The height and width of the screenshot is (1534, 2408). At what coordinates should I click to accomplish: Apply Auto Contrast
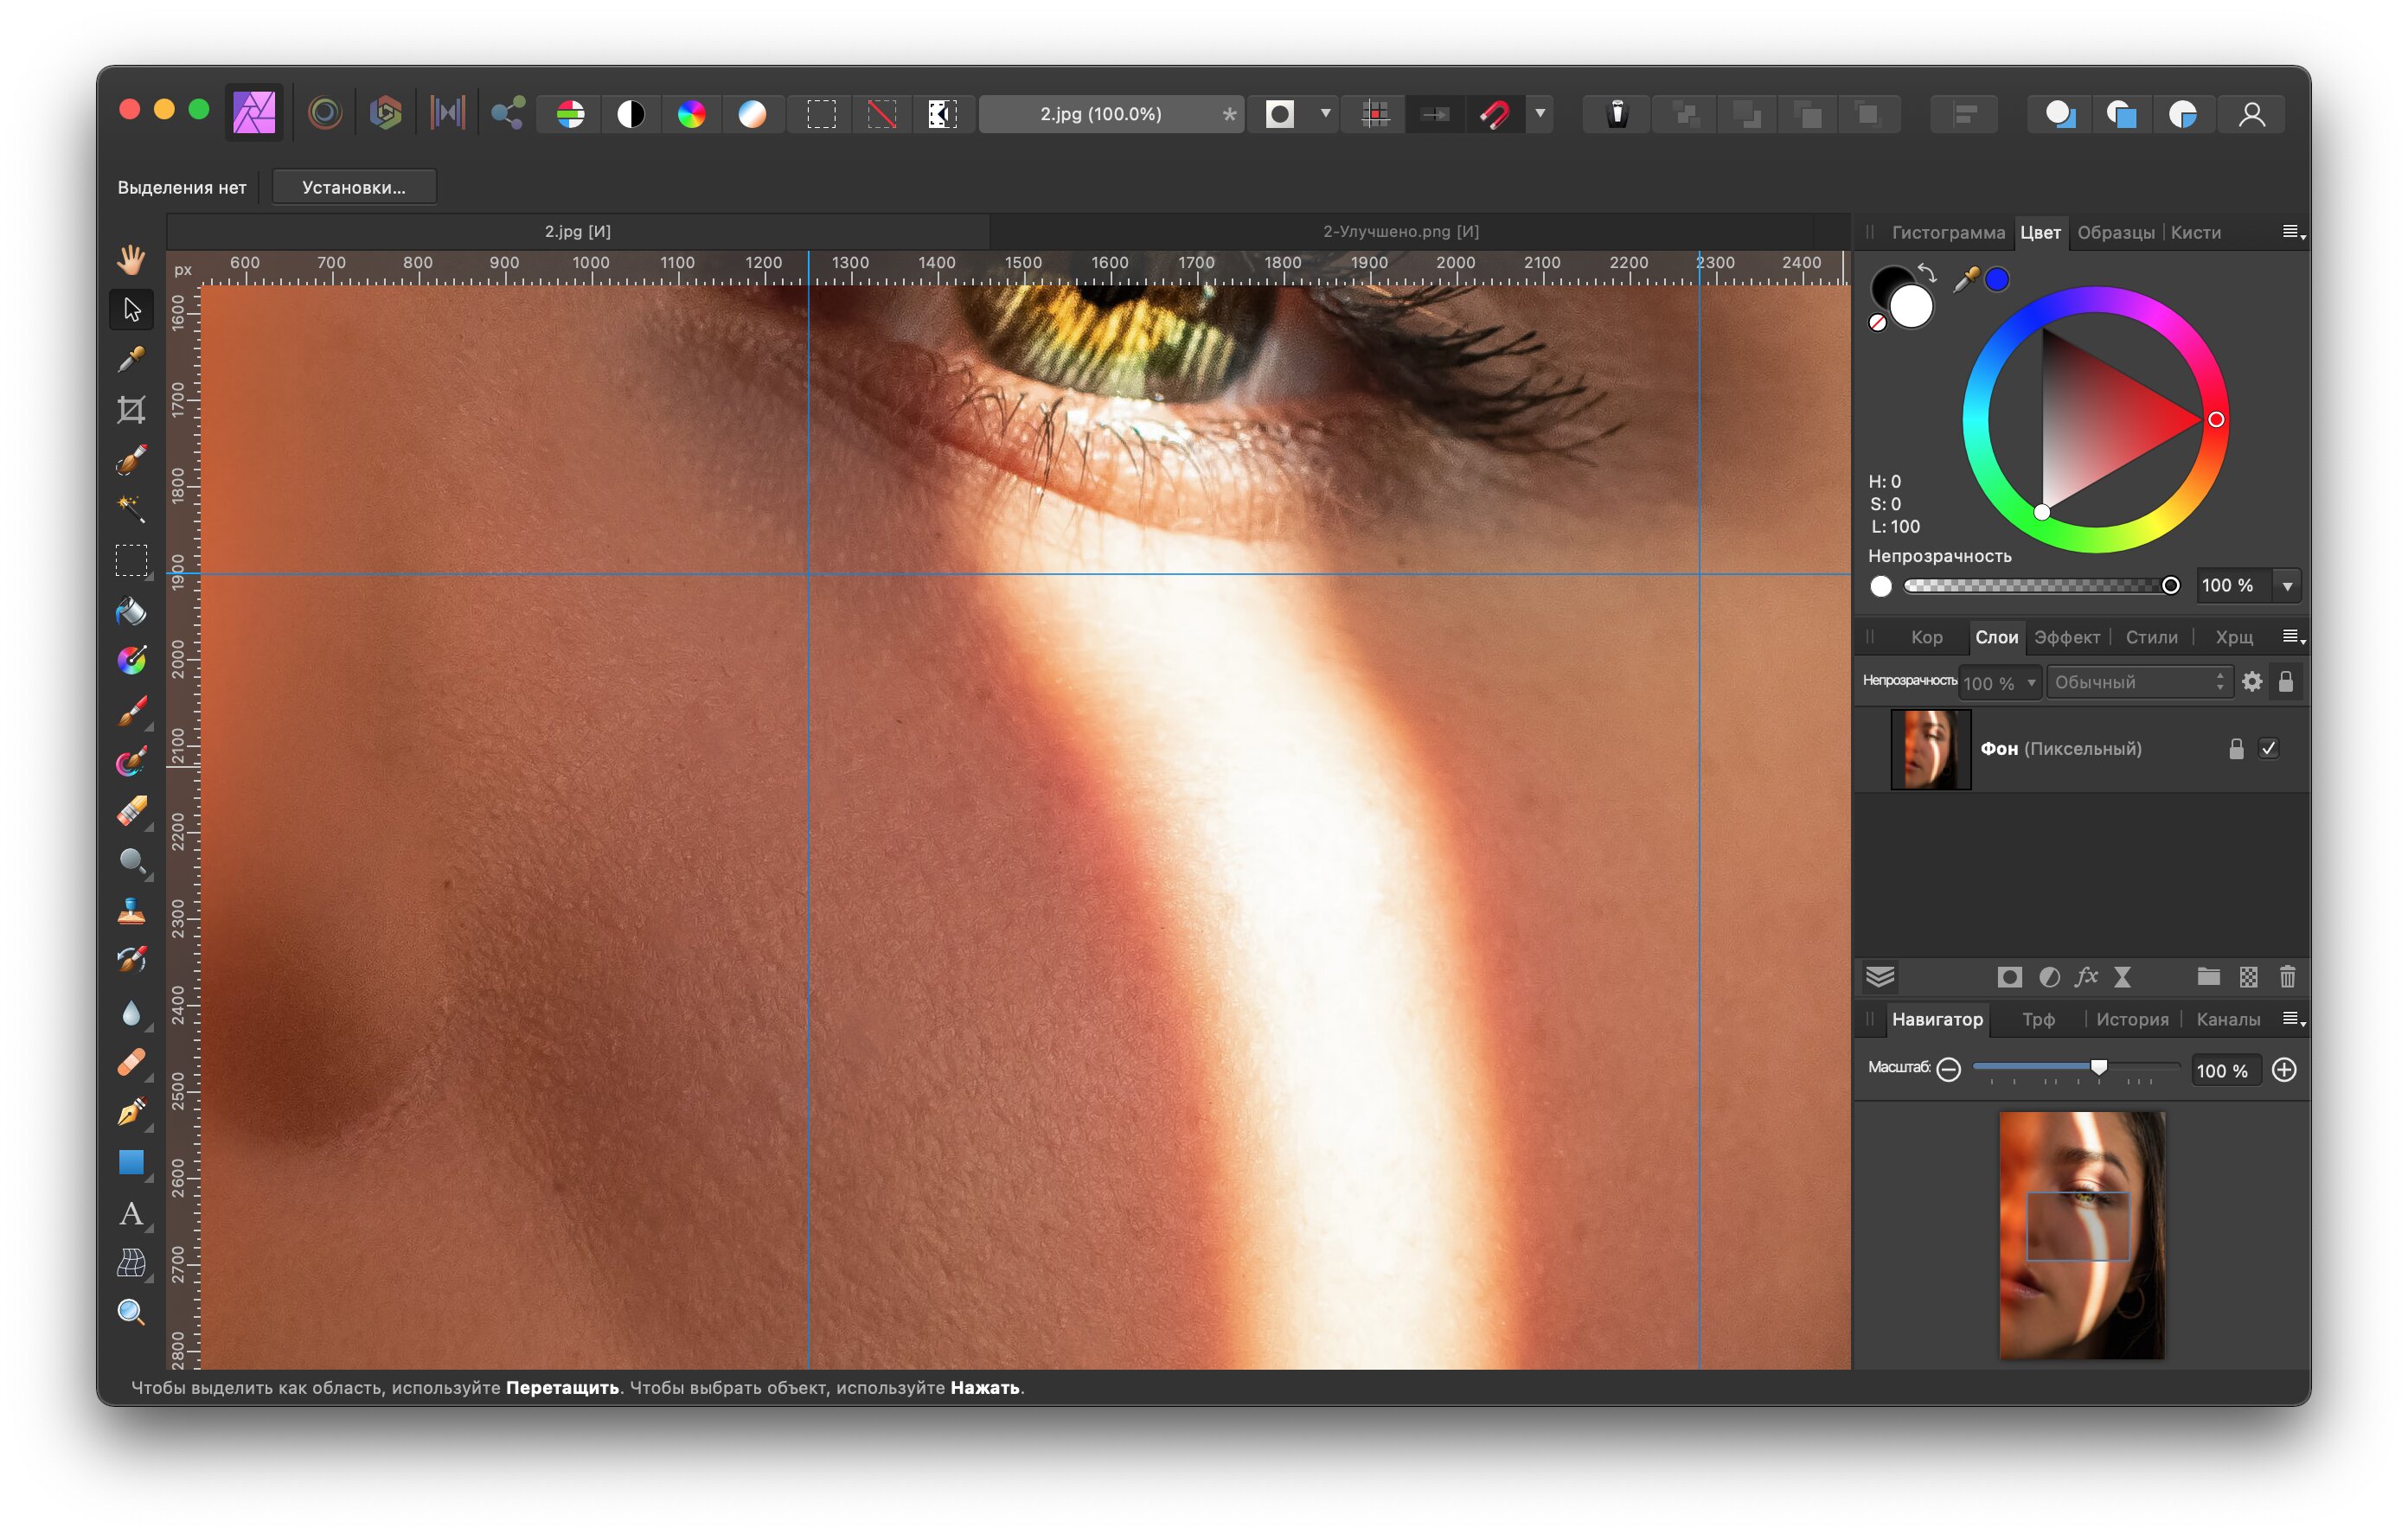[x=631, y=114]
